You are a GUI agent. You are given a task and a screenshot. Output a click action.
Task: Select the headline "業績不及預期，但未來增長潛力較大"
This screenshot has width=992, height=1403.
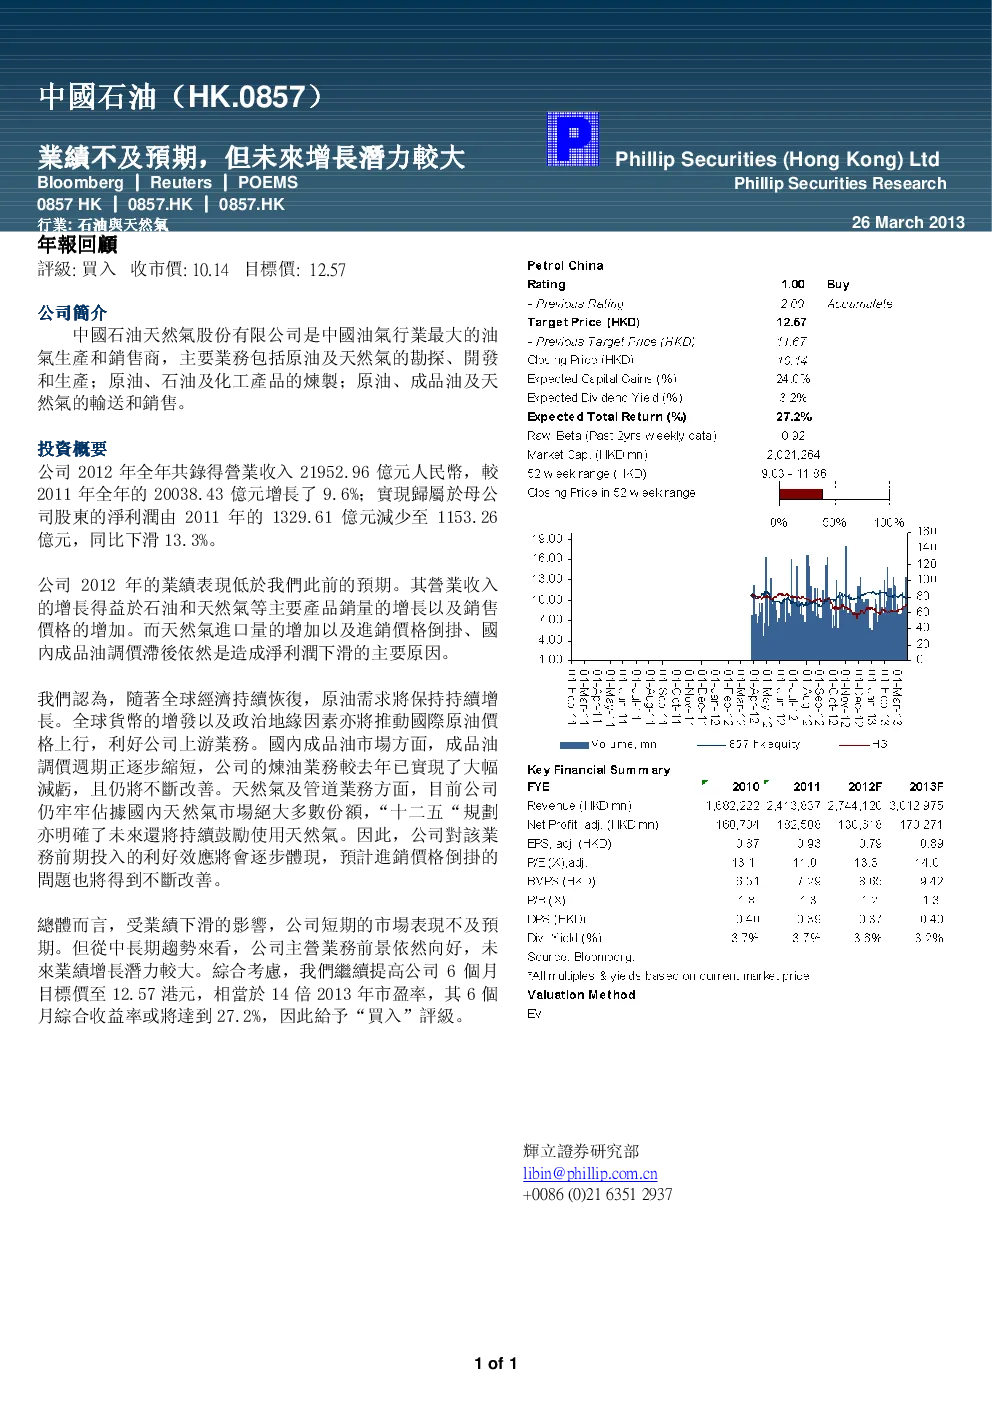click(251, 157)
